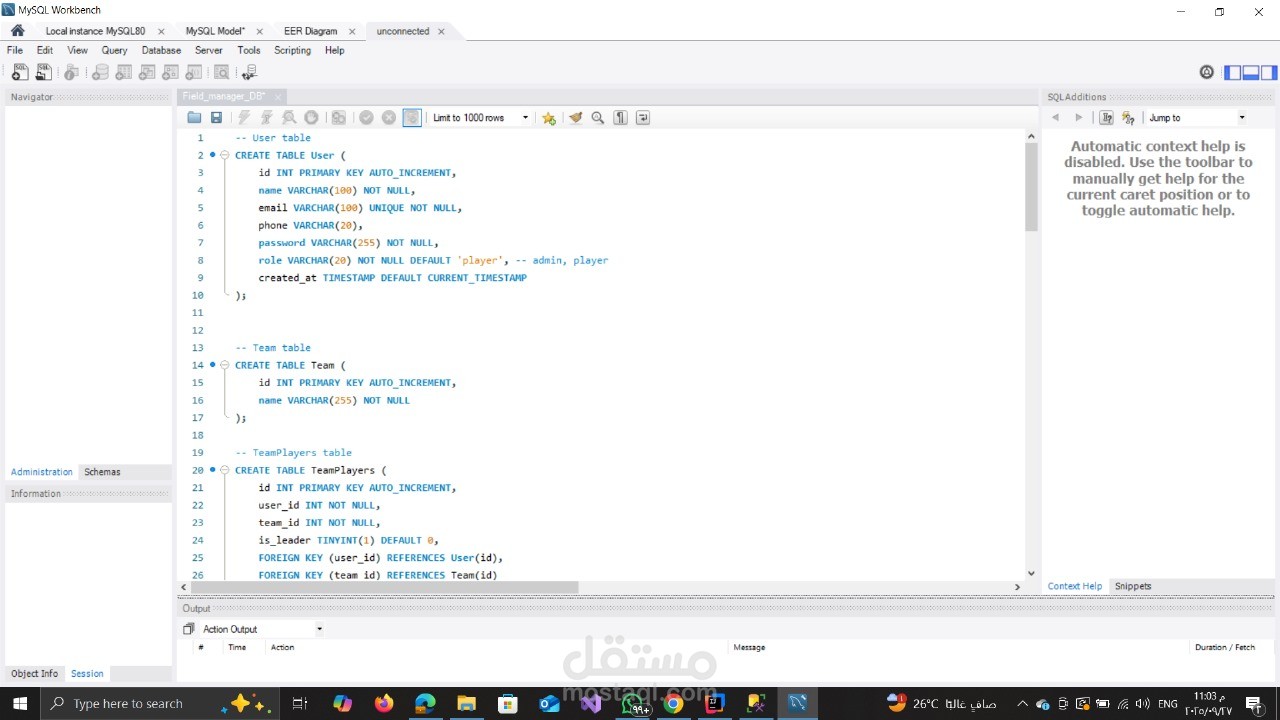This screenshot has width=1280, height=720.
Task: Toggle word wrap icon in editor toolbar
Action: point(643,118)
